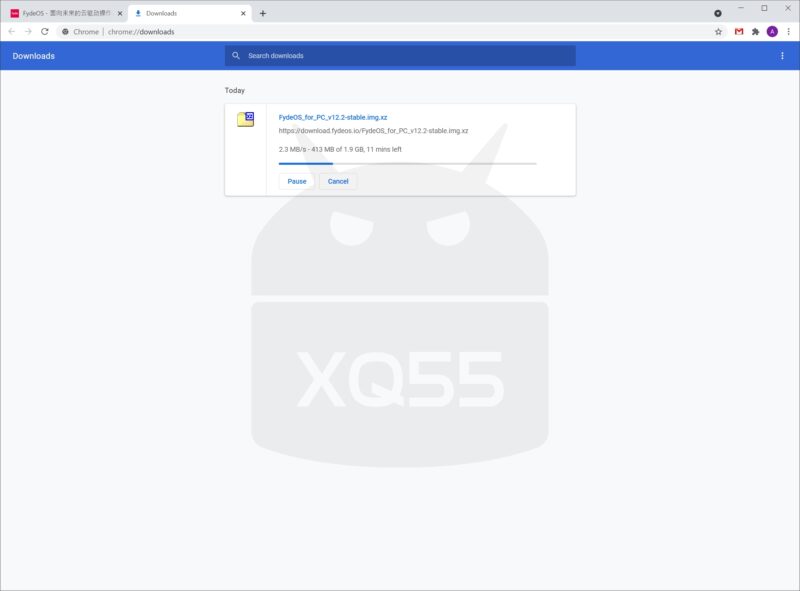800x591 pixels.
Task: Bookmark this page with the star icon
Action: click(x=718, y=31)
